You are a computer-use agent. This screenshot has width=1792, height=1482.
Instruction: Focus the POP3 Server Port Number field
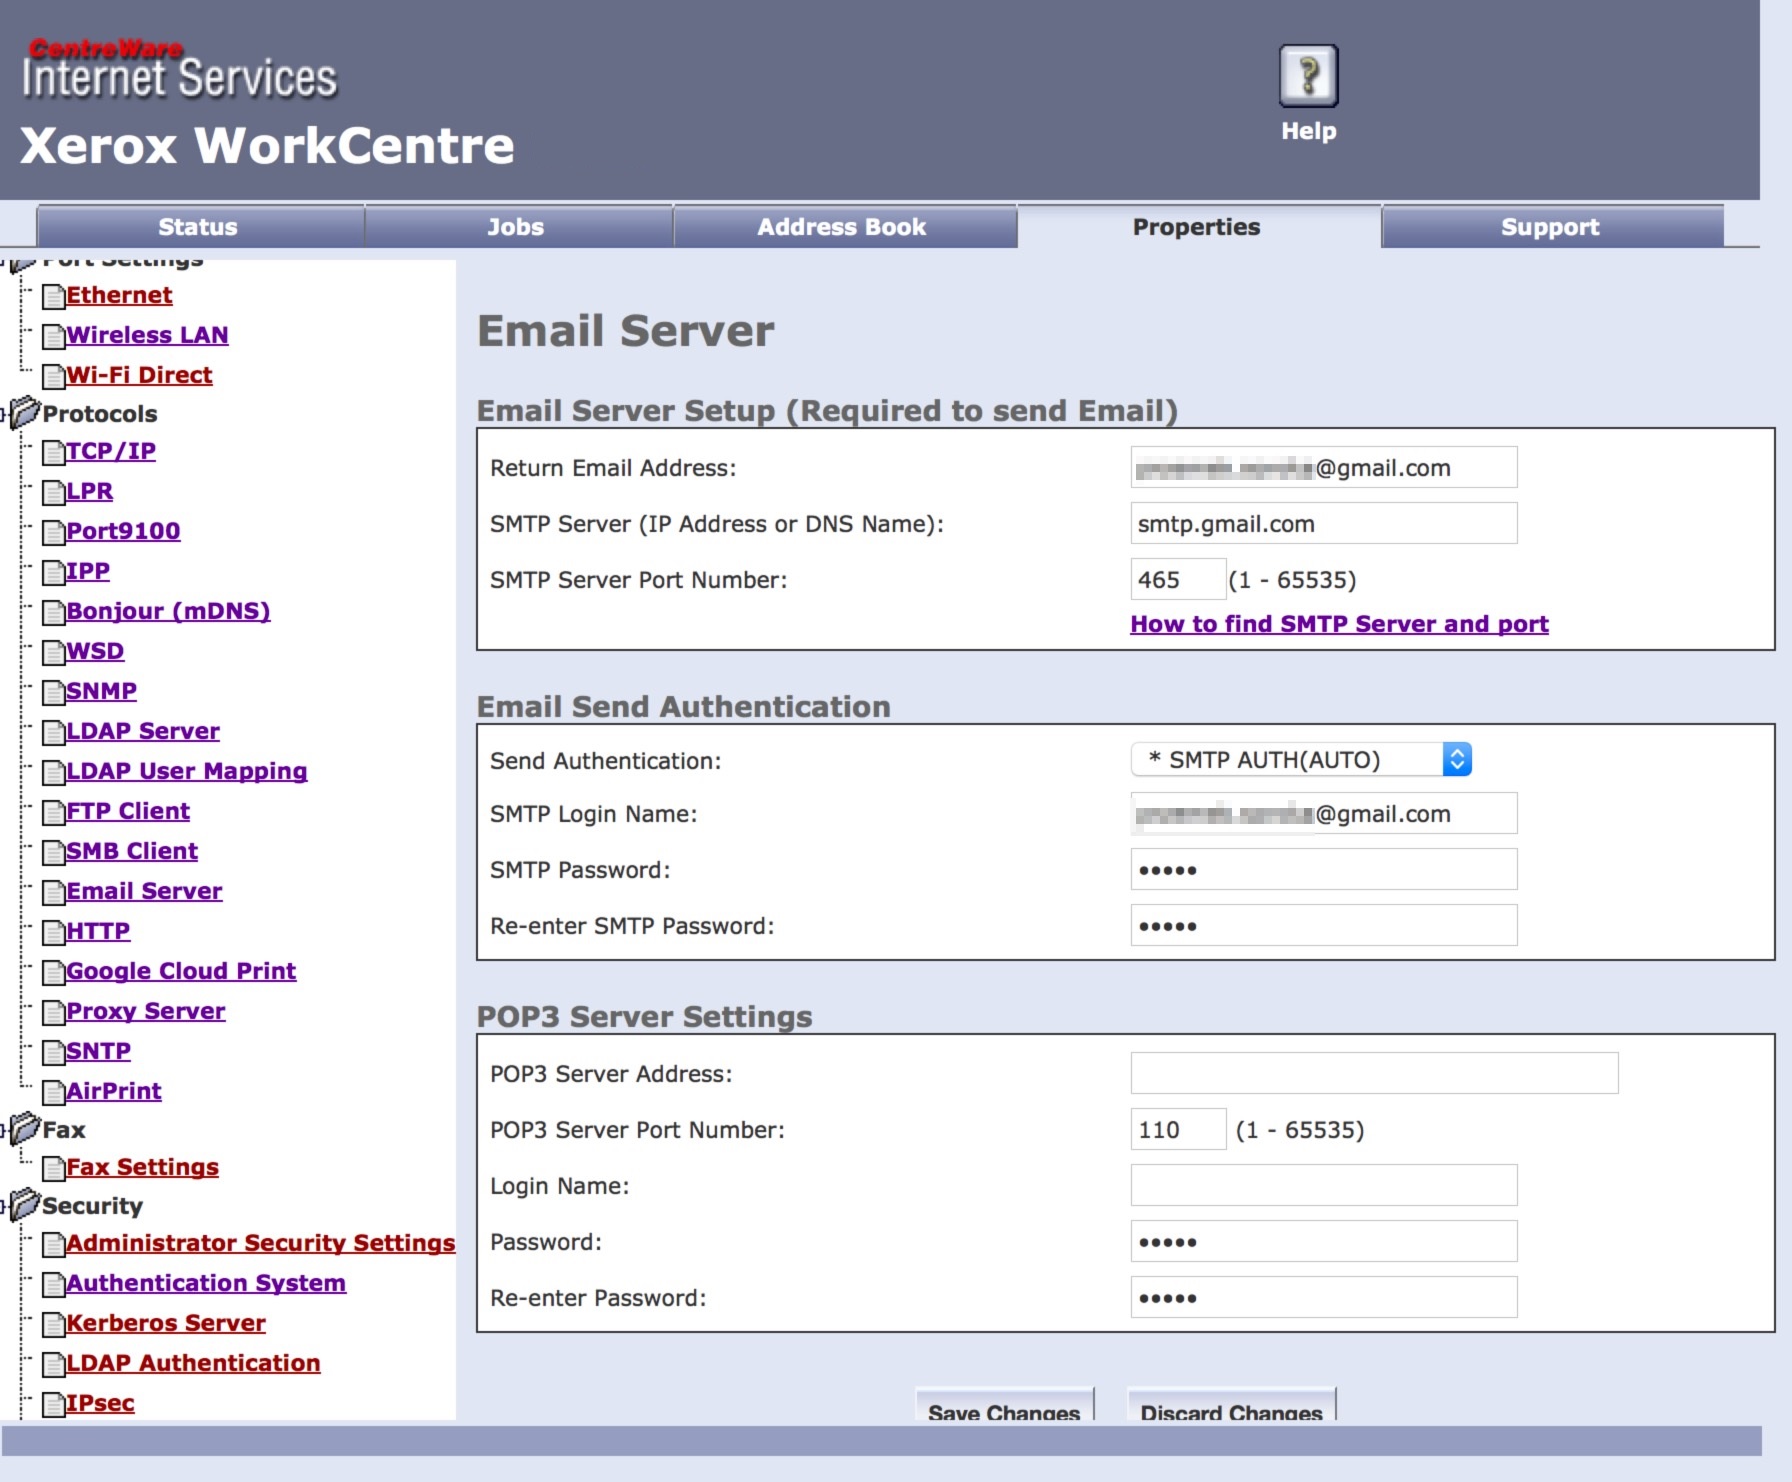tap(1178, 1129)
